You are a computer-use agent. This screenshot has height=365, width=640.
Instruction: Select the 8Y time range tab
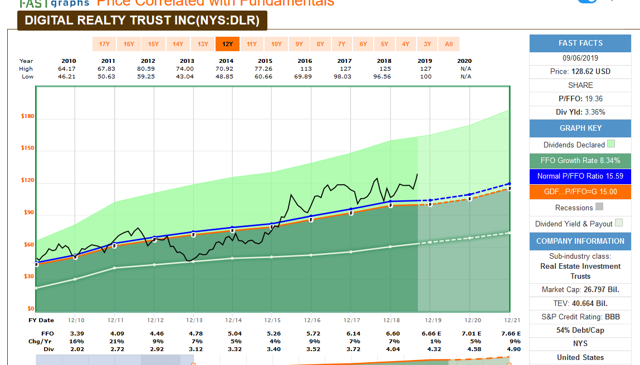(320, 44)
